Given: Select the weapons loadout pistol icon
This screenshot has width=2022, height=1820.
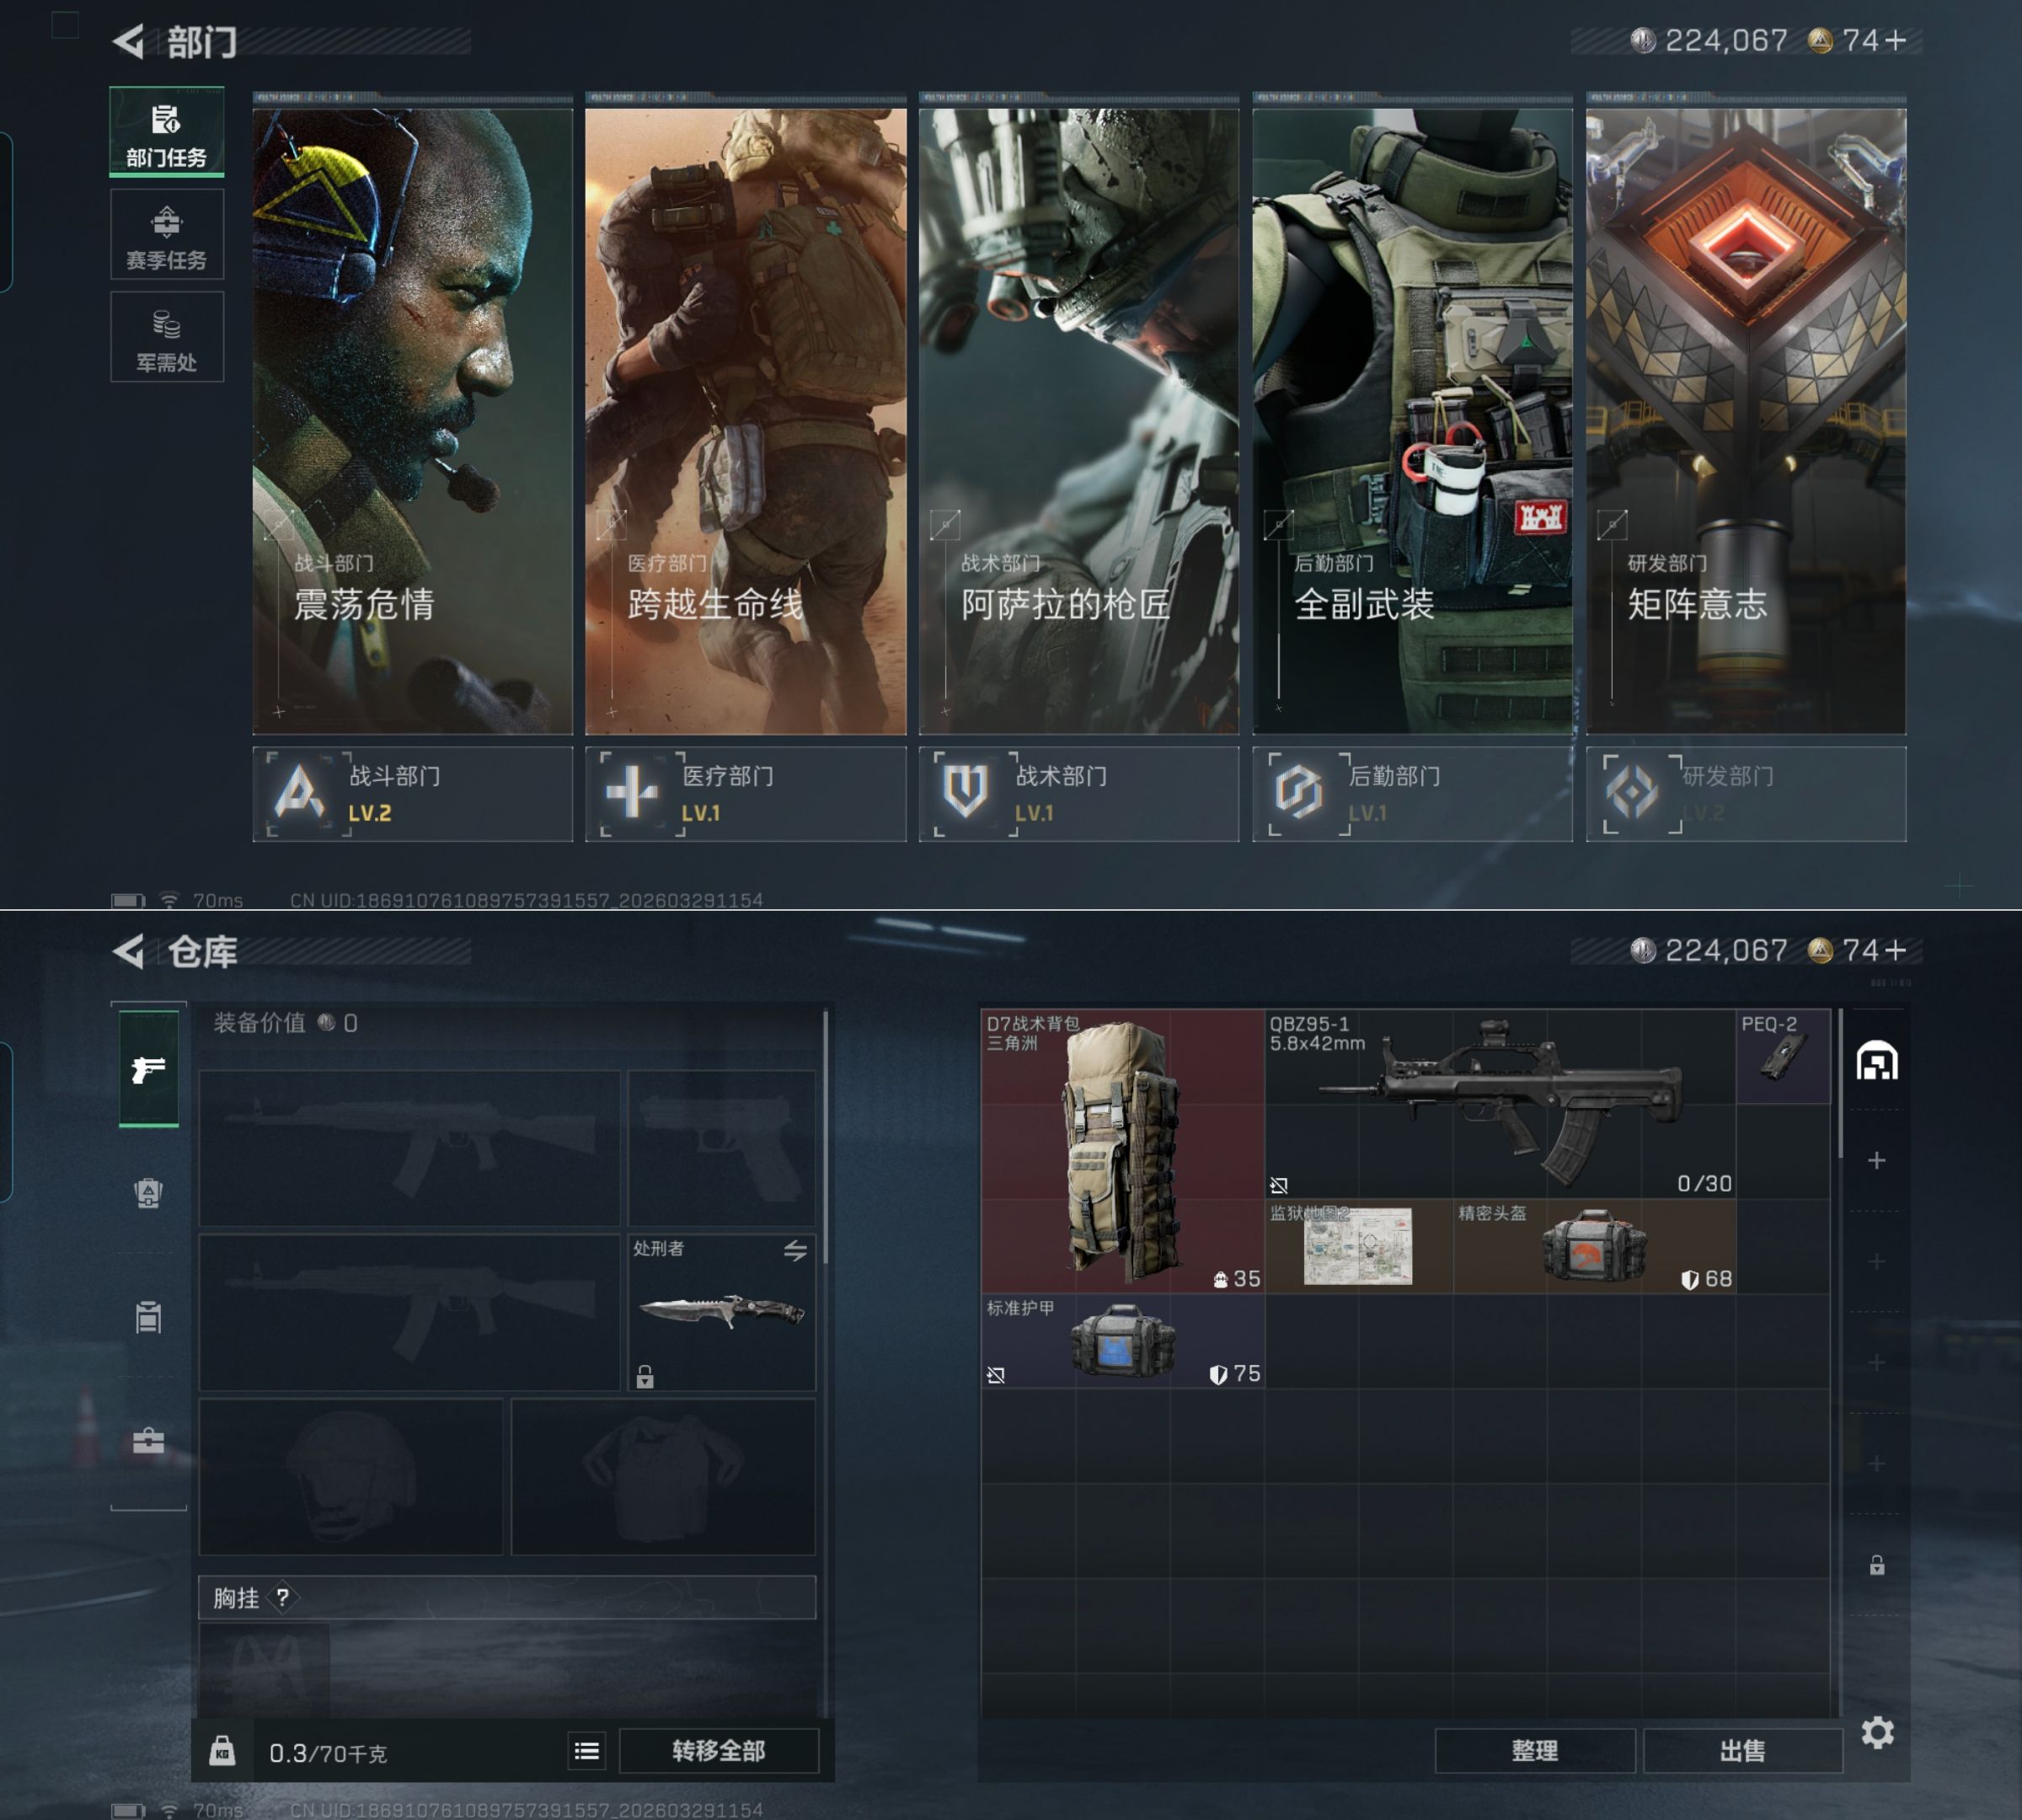Looking at the screenshot, I should click(148, 1069).
